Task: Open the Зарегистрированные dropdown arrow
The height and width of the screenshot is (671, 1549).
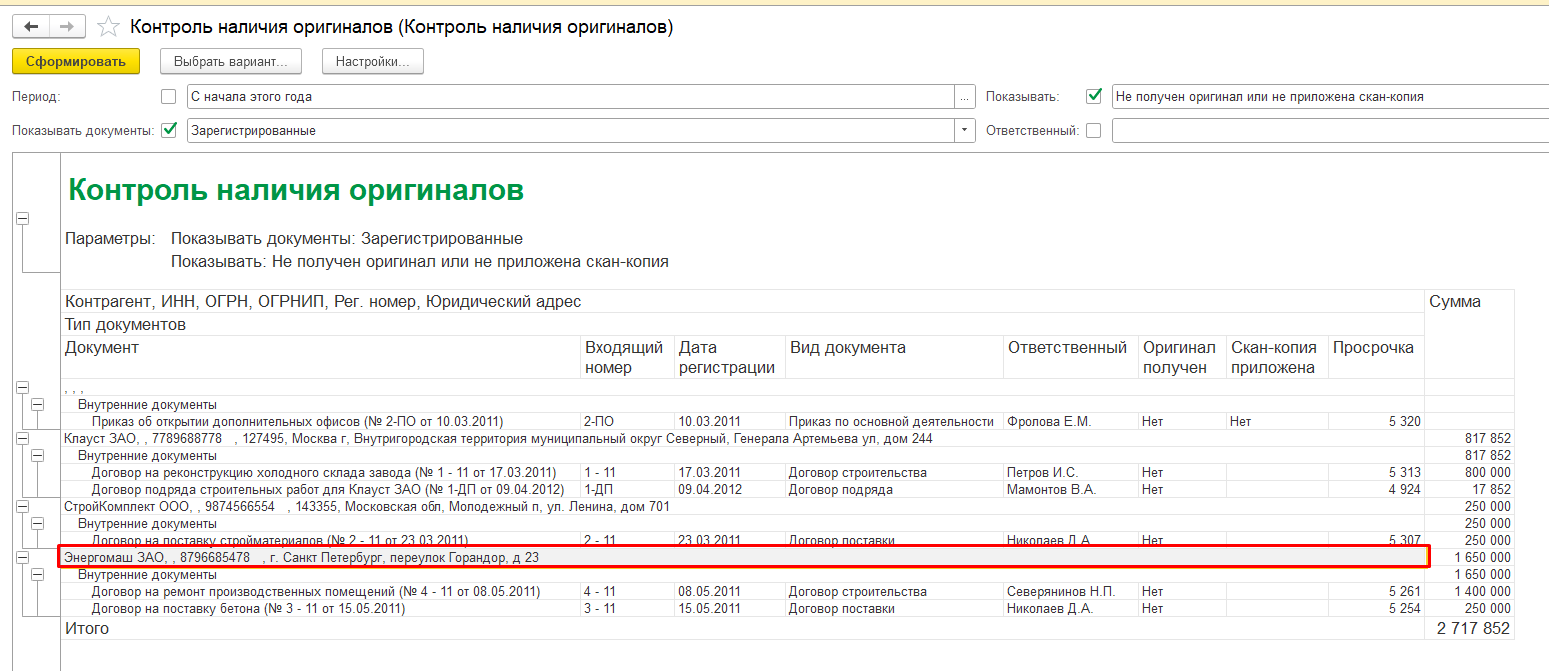Action: pyautogui.click(x=965, y=131)
